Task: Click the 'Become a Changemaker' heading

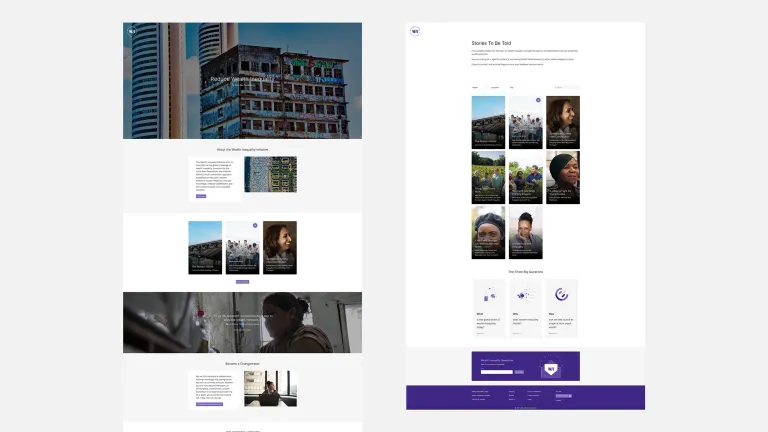Action: click(x=242, y=364)
